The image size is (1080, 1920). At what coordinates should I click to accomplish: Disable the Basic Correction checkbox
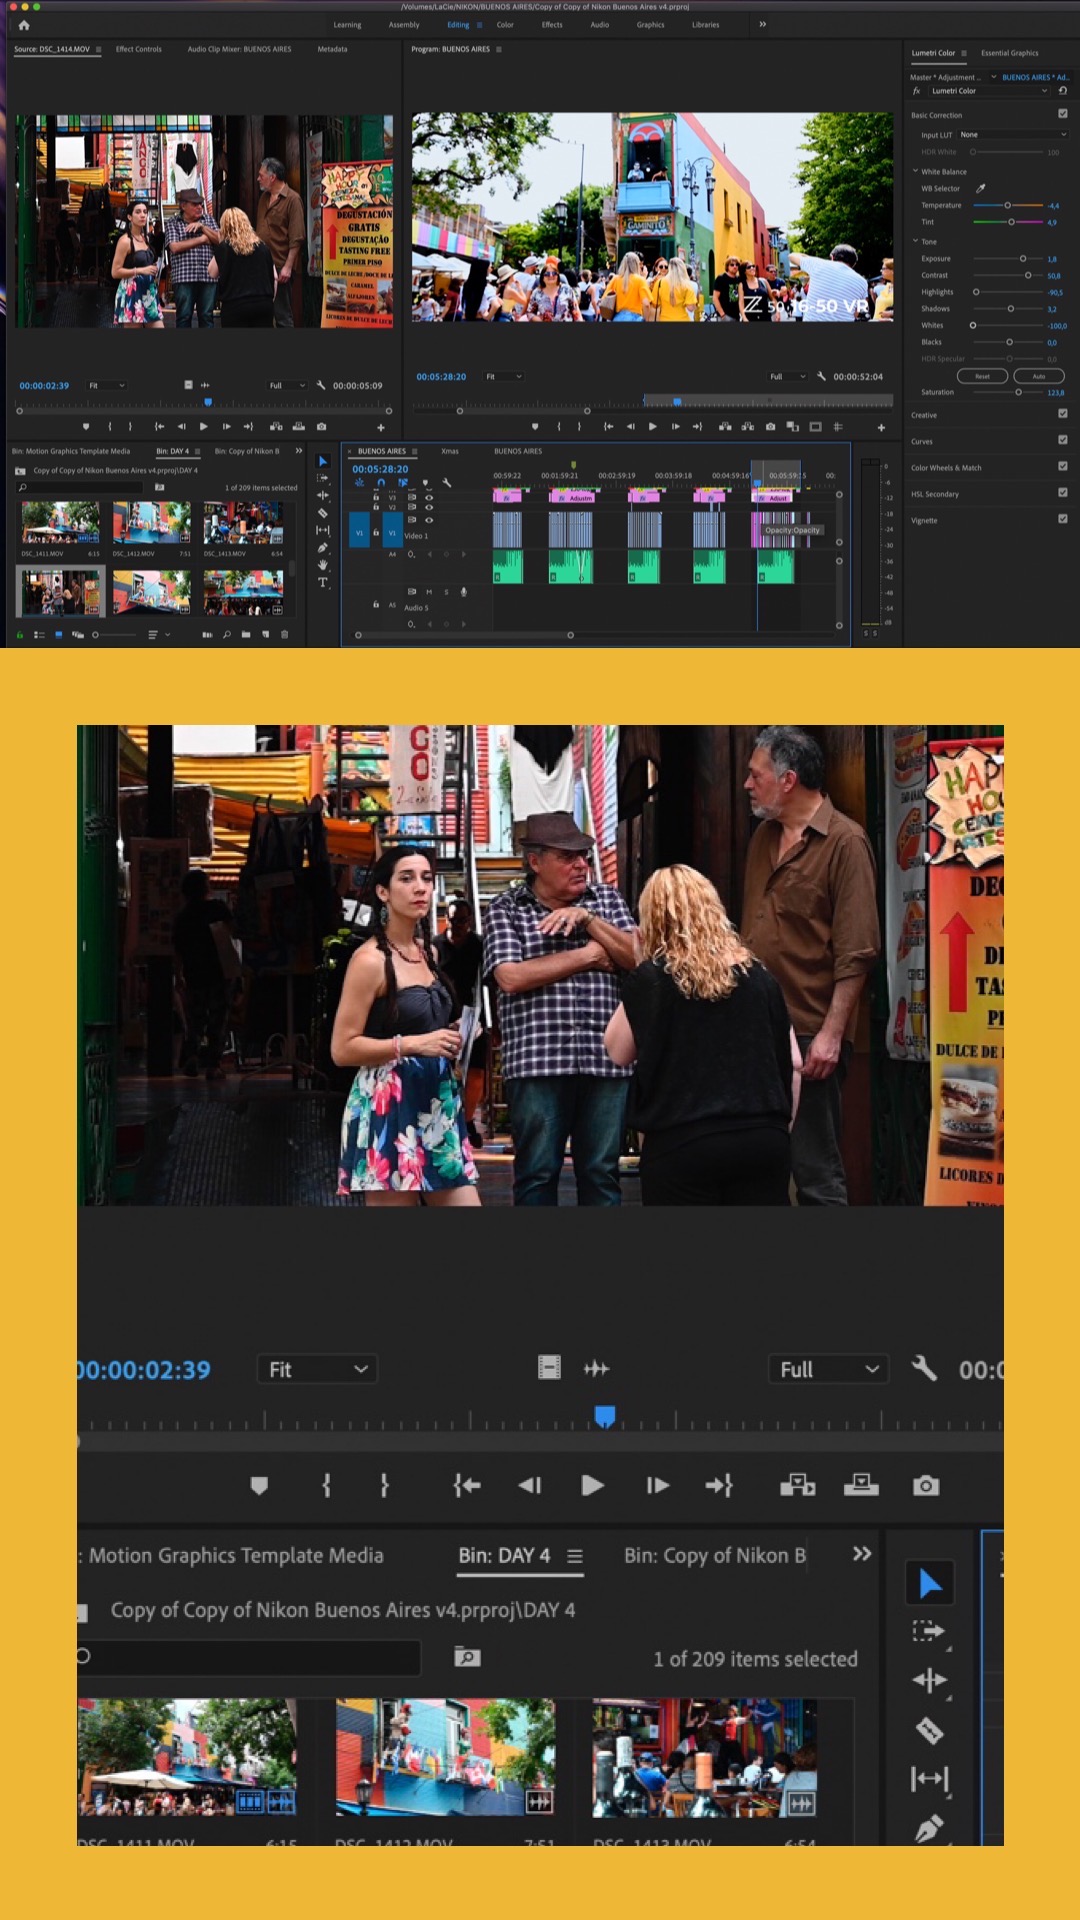1062,114
